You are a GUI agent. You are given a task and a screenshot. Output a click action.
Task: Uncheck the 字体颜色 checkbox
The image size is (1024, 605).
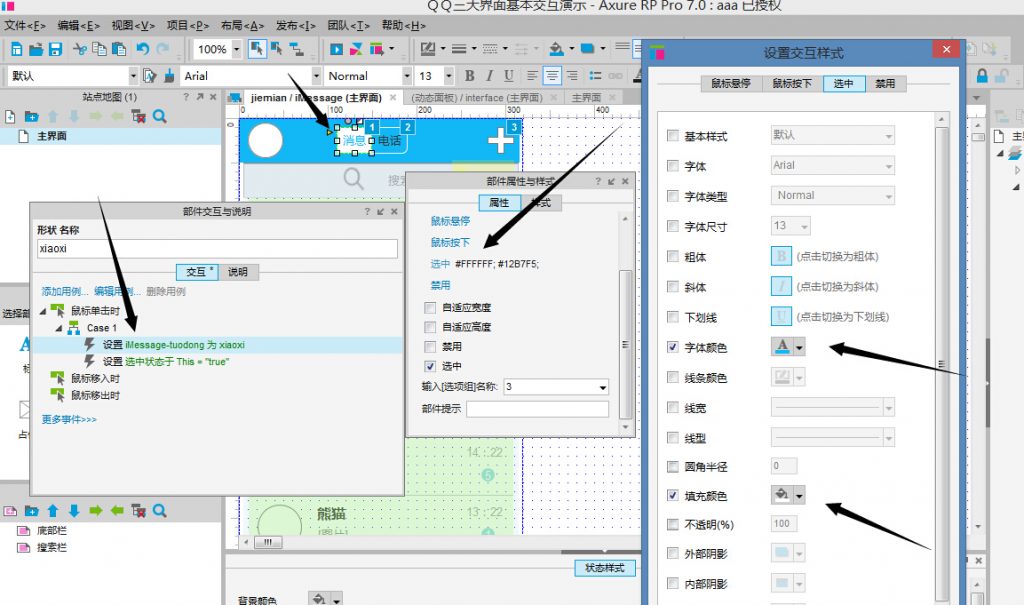[673, 347]
